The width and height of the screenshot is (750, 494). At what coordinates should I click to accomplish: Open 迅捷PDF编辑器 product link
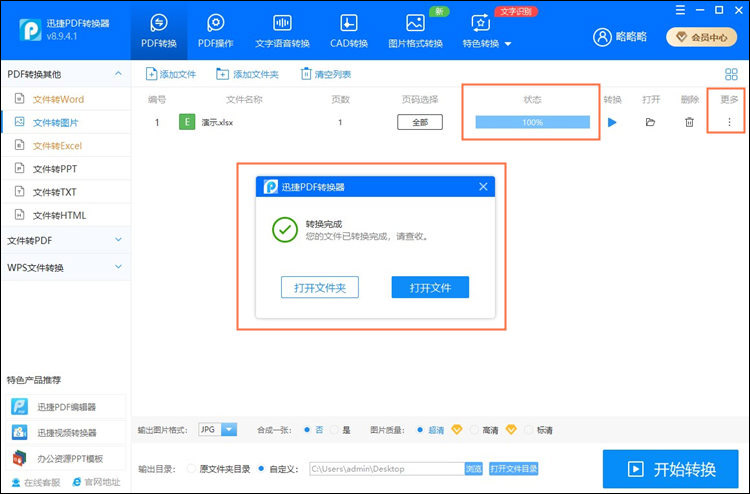coord(66,407)
